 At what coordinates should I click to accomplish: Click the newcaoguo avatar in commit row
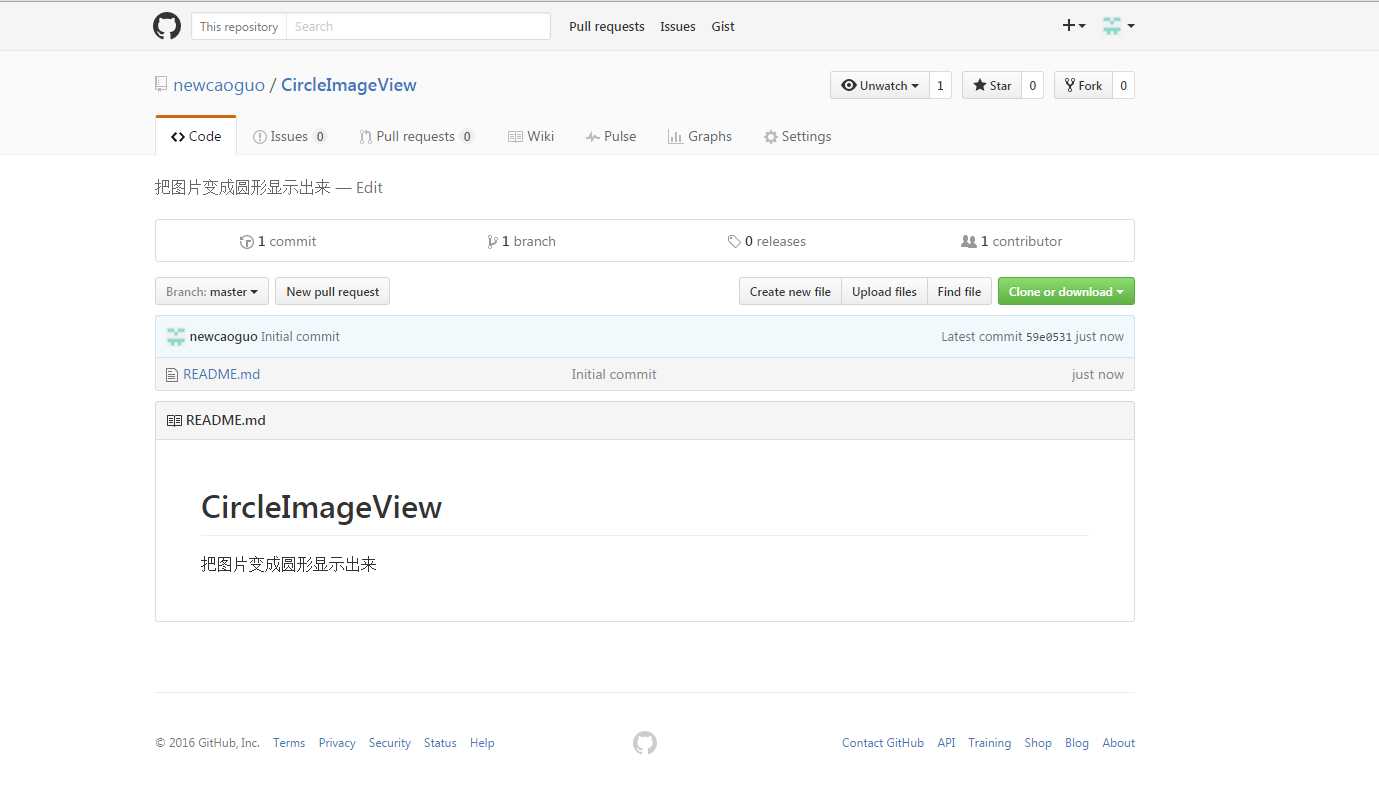[176, 337]
